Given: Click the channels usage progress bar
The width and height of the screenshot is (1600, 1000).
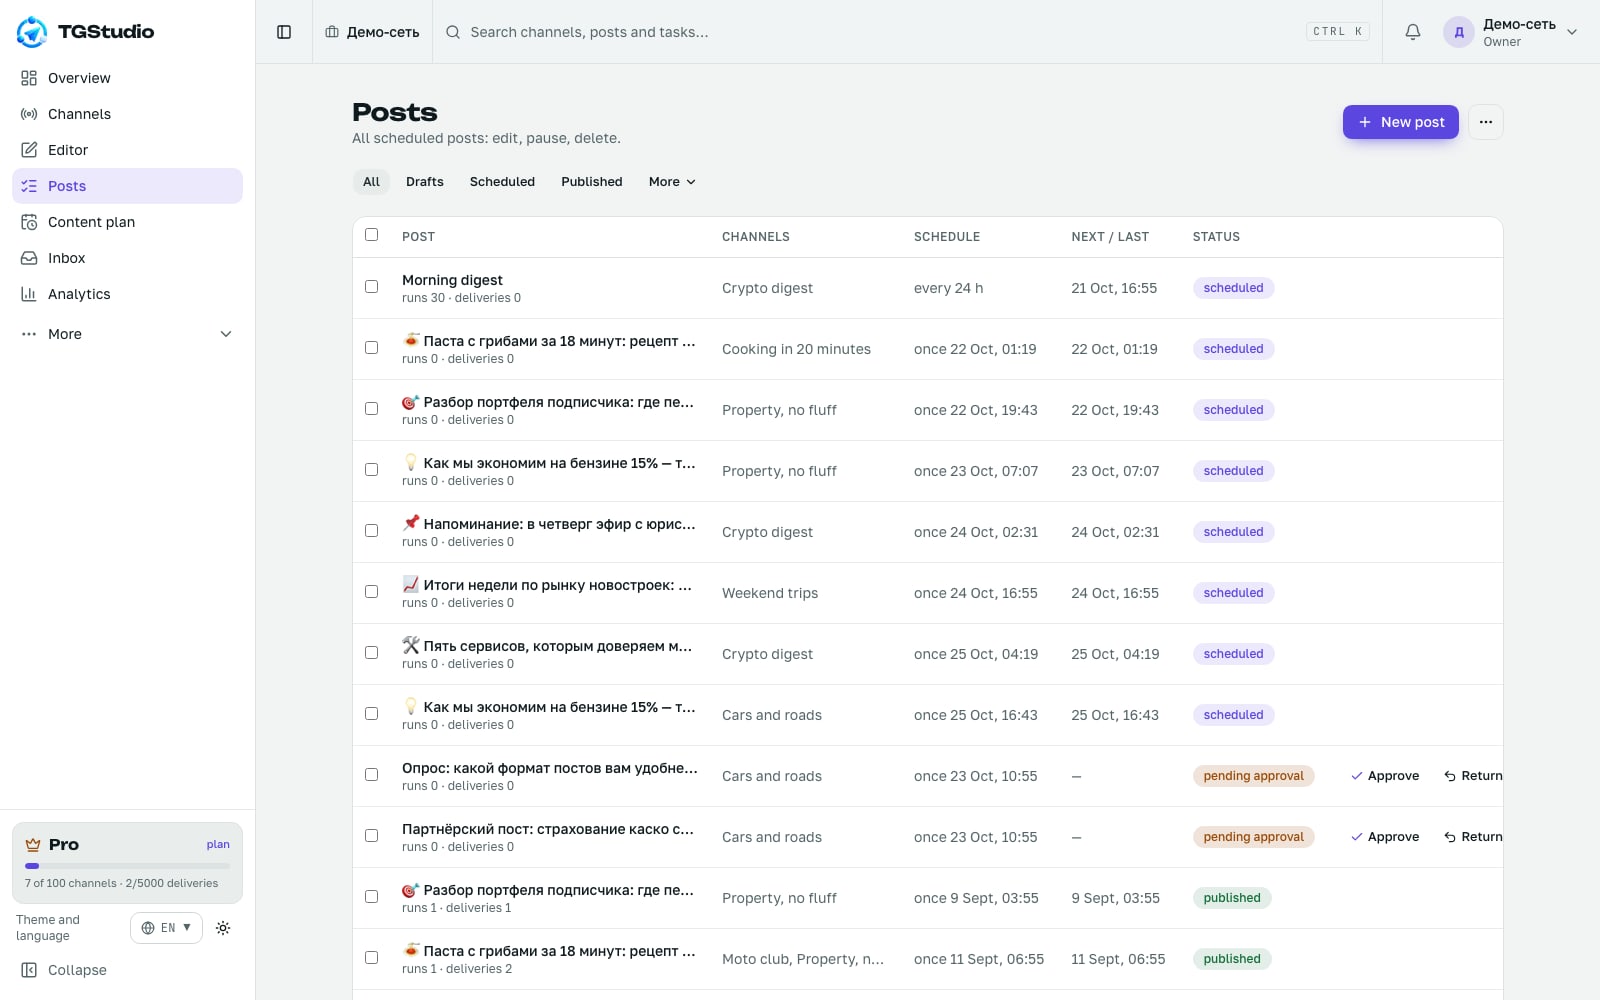Looking at the screenshot, I should (x=127, y=866).
